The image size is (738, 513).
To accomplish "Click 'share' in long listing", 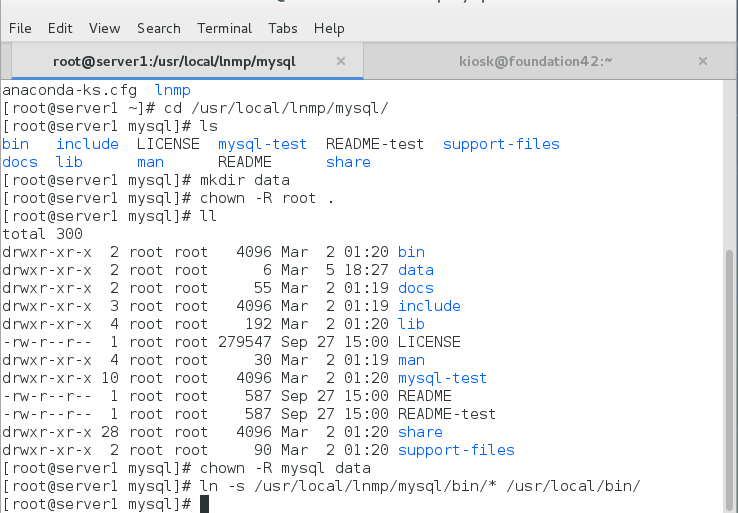I will pyautogui.click(x=420, y=432).
